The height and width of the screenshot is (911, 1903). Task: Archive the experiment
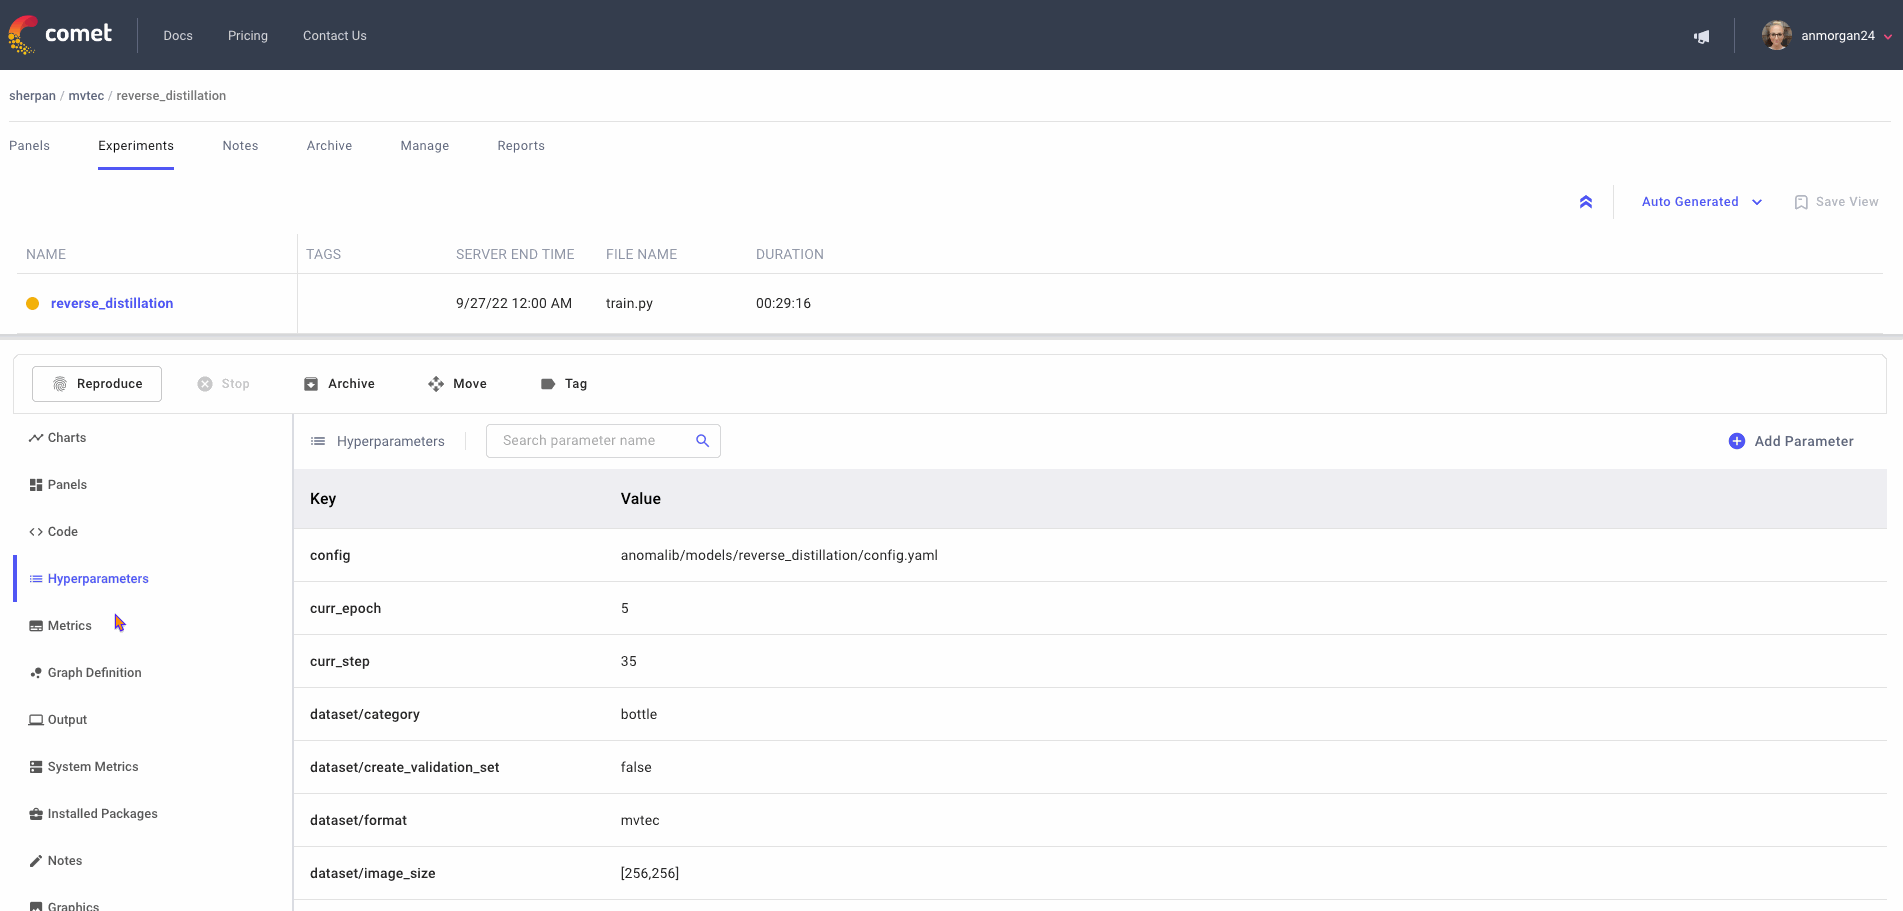339,384
